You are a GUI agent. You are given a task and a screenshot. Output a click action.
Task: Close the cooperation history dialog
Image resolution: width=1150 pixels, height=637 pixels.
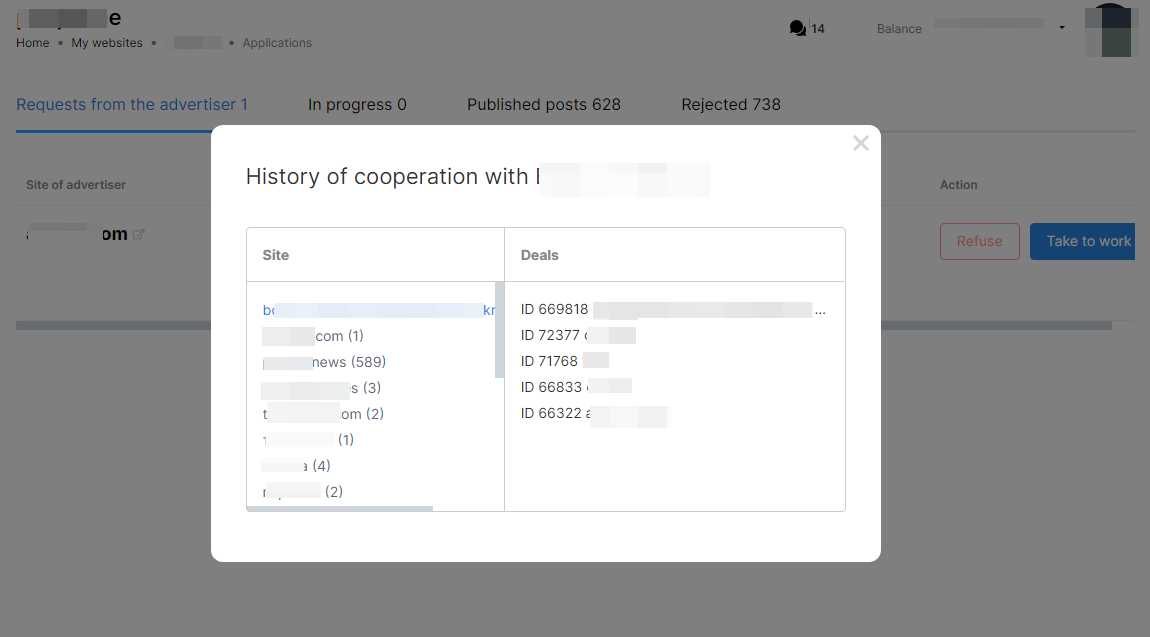[x=860, y=143]
